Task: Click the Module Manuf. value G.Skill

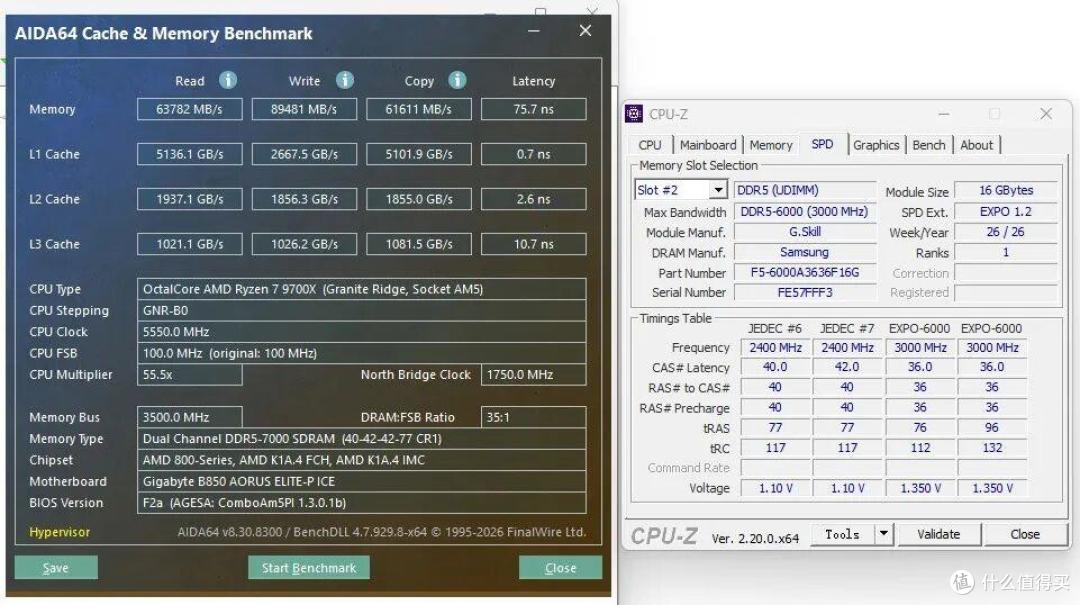Action: click(x=804, y=232)
